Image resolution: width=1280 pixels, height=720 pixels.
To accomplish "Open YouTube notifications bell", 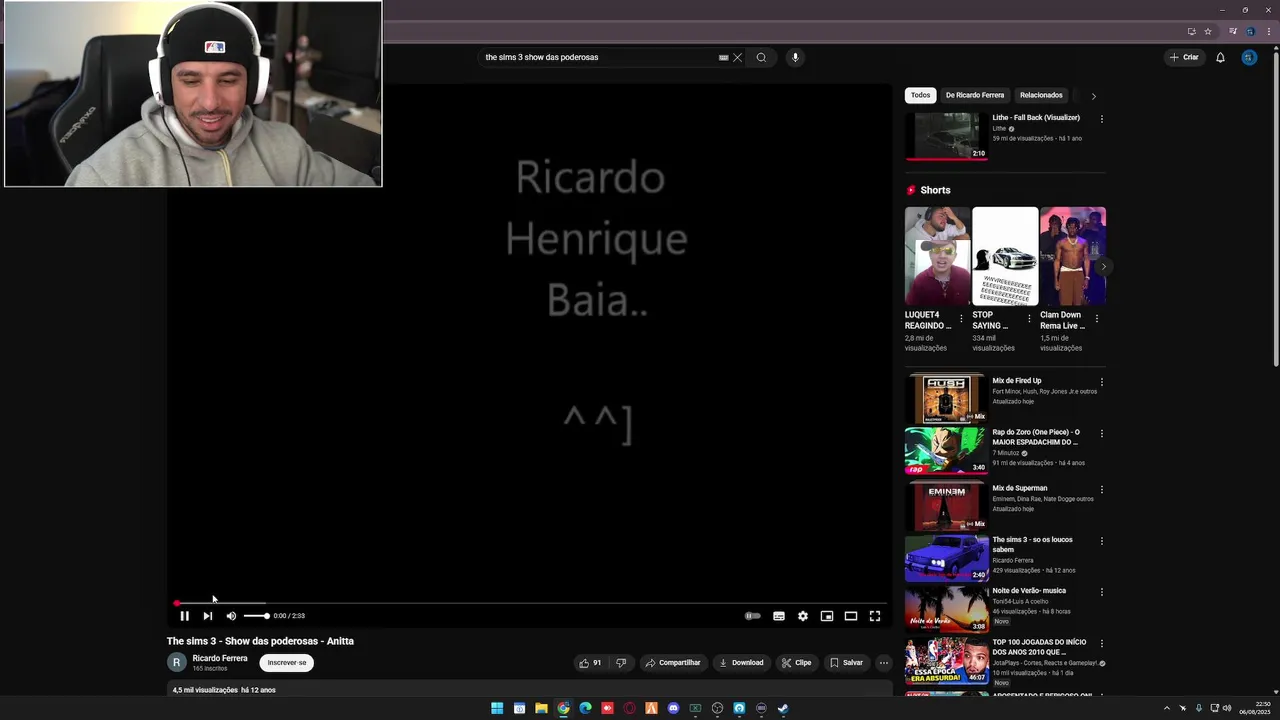I will coord(1220,57).
